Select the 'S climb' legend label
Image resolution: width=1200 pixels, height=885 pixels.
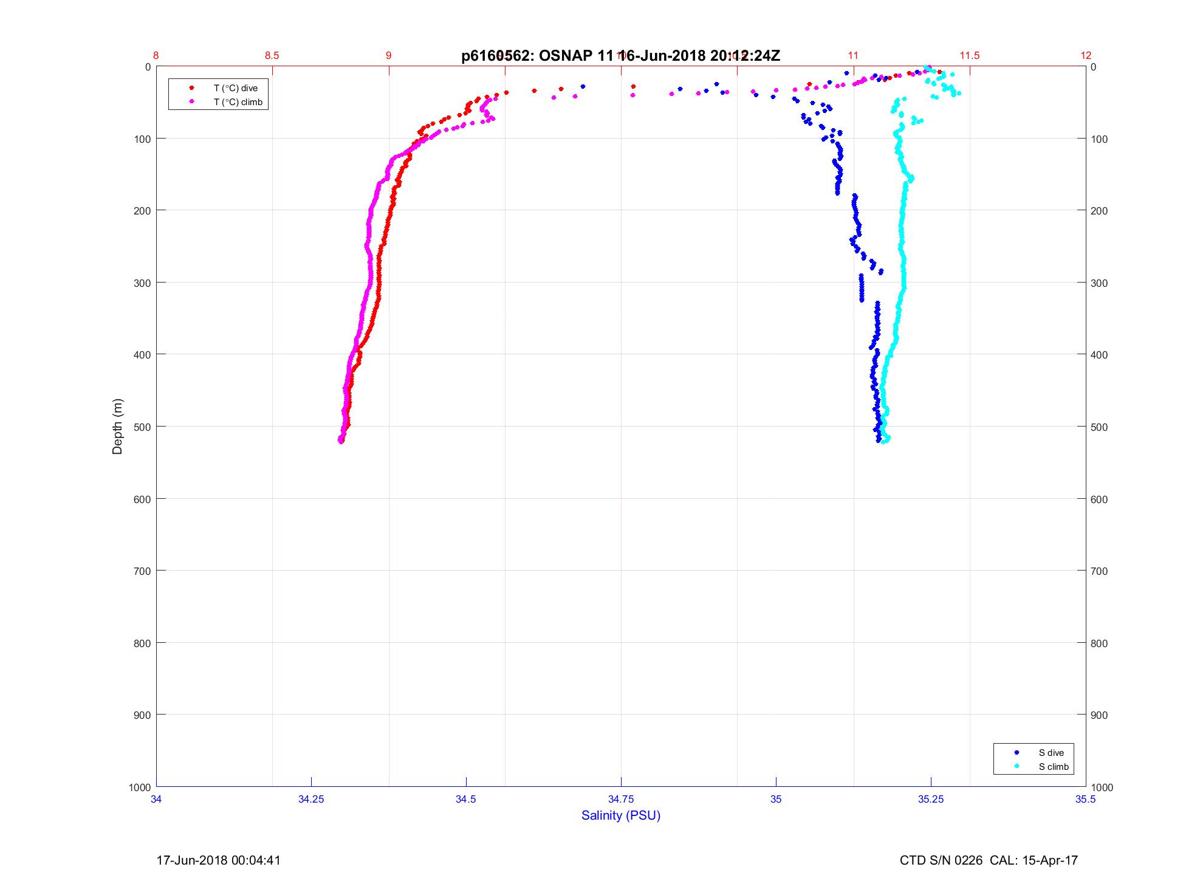click(1054, 766)
